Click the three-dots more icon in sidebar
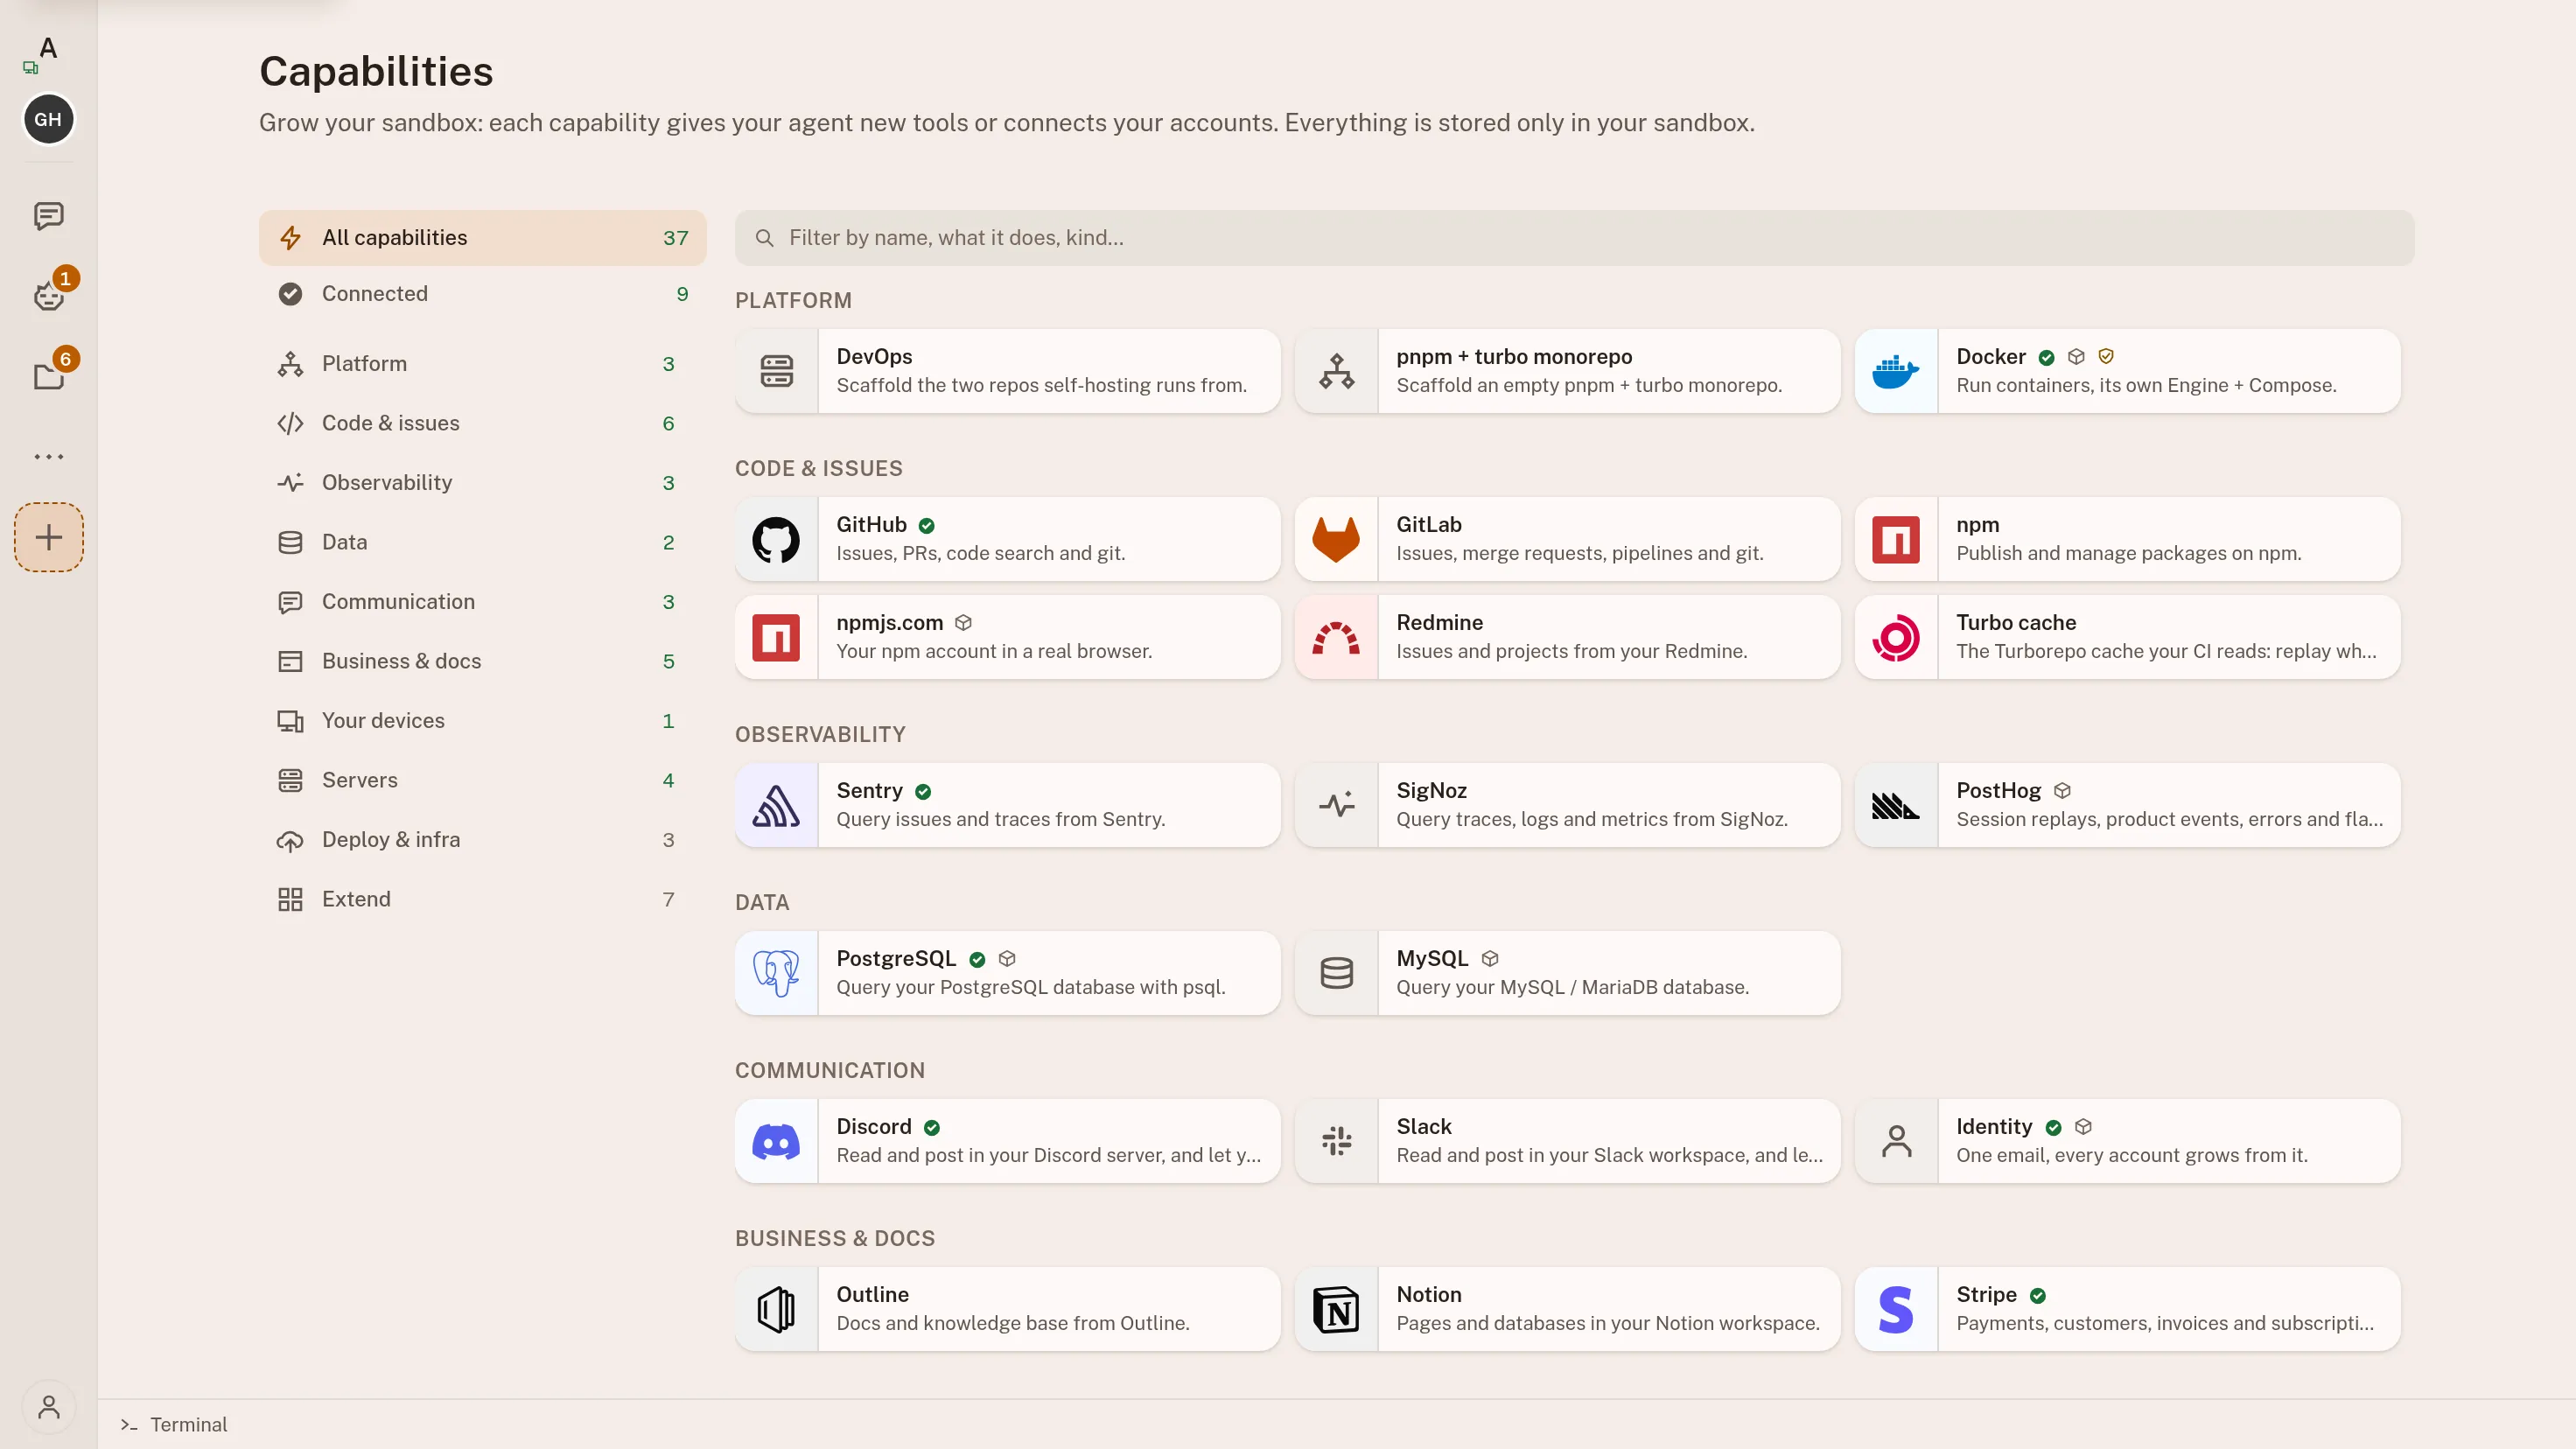Screen dimensions: 2576x1449 48,457
